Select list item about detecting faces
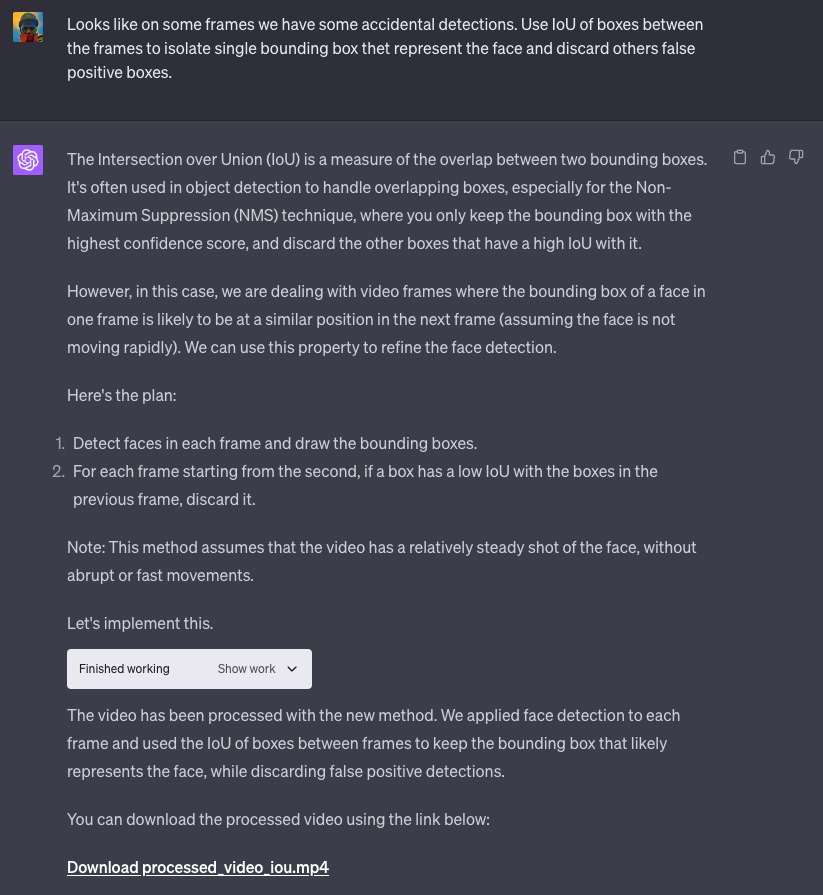 [275, 443]
